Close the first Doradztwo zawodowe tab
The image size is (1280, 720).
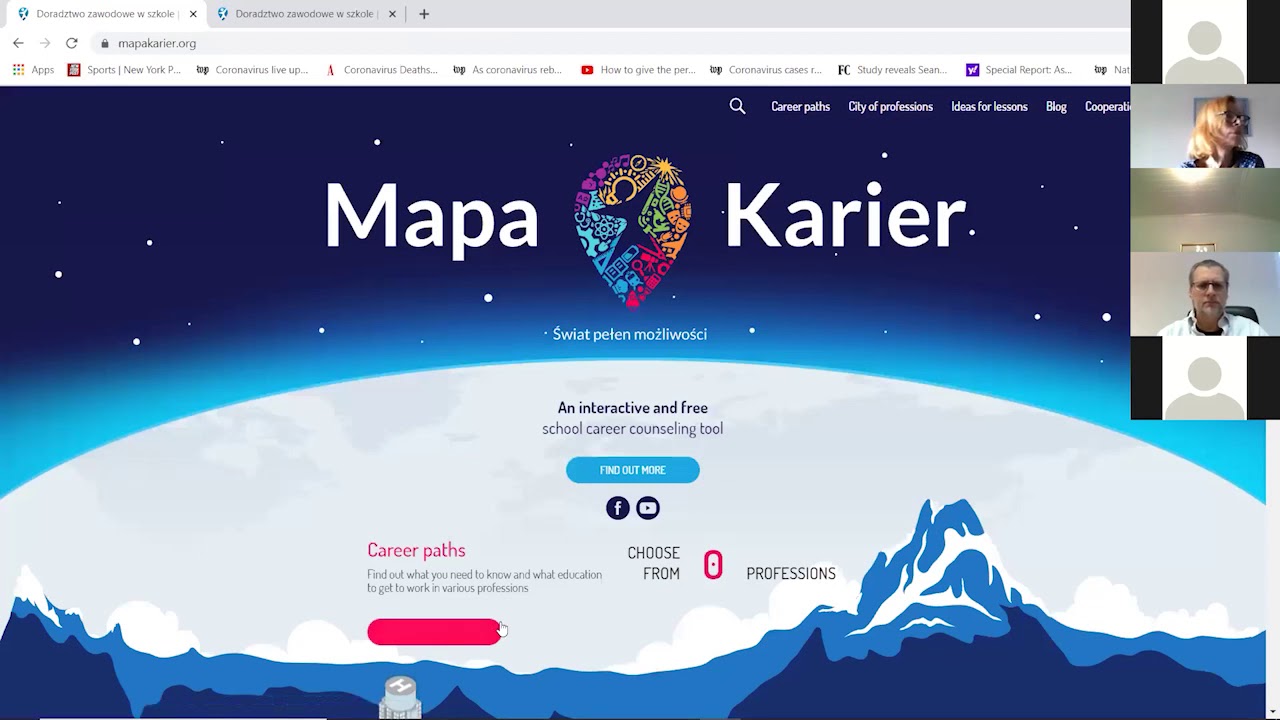(193, 14)
